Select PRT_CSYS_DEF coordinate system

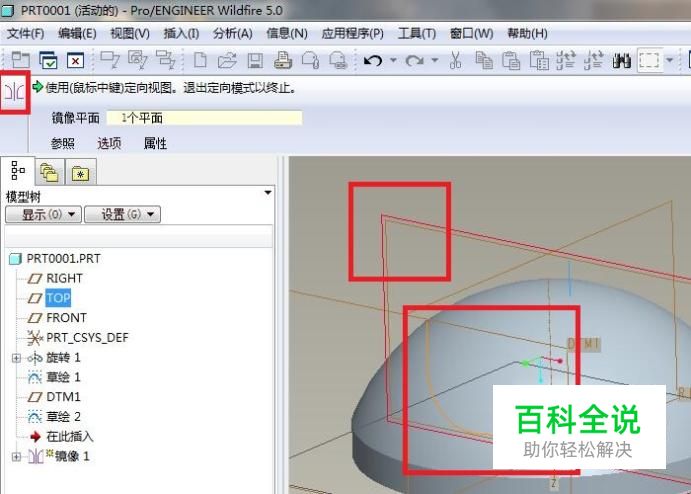click(87, 338)
